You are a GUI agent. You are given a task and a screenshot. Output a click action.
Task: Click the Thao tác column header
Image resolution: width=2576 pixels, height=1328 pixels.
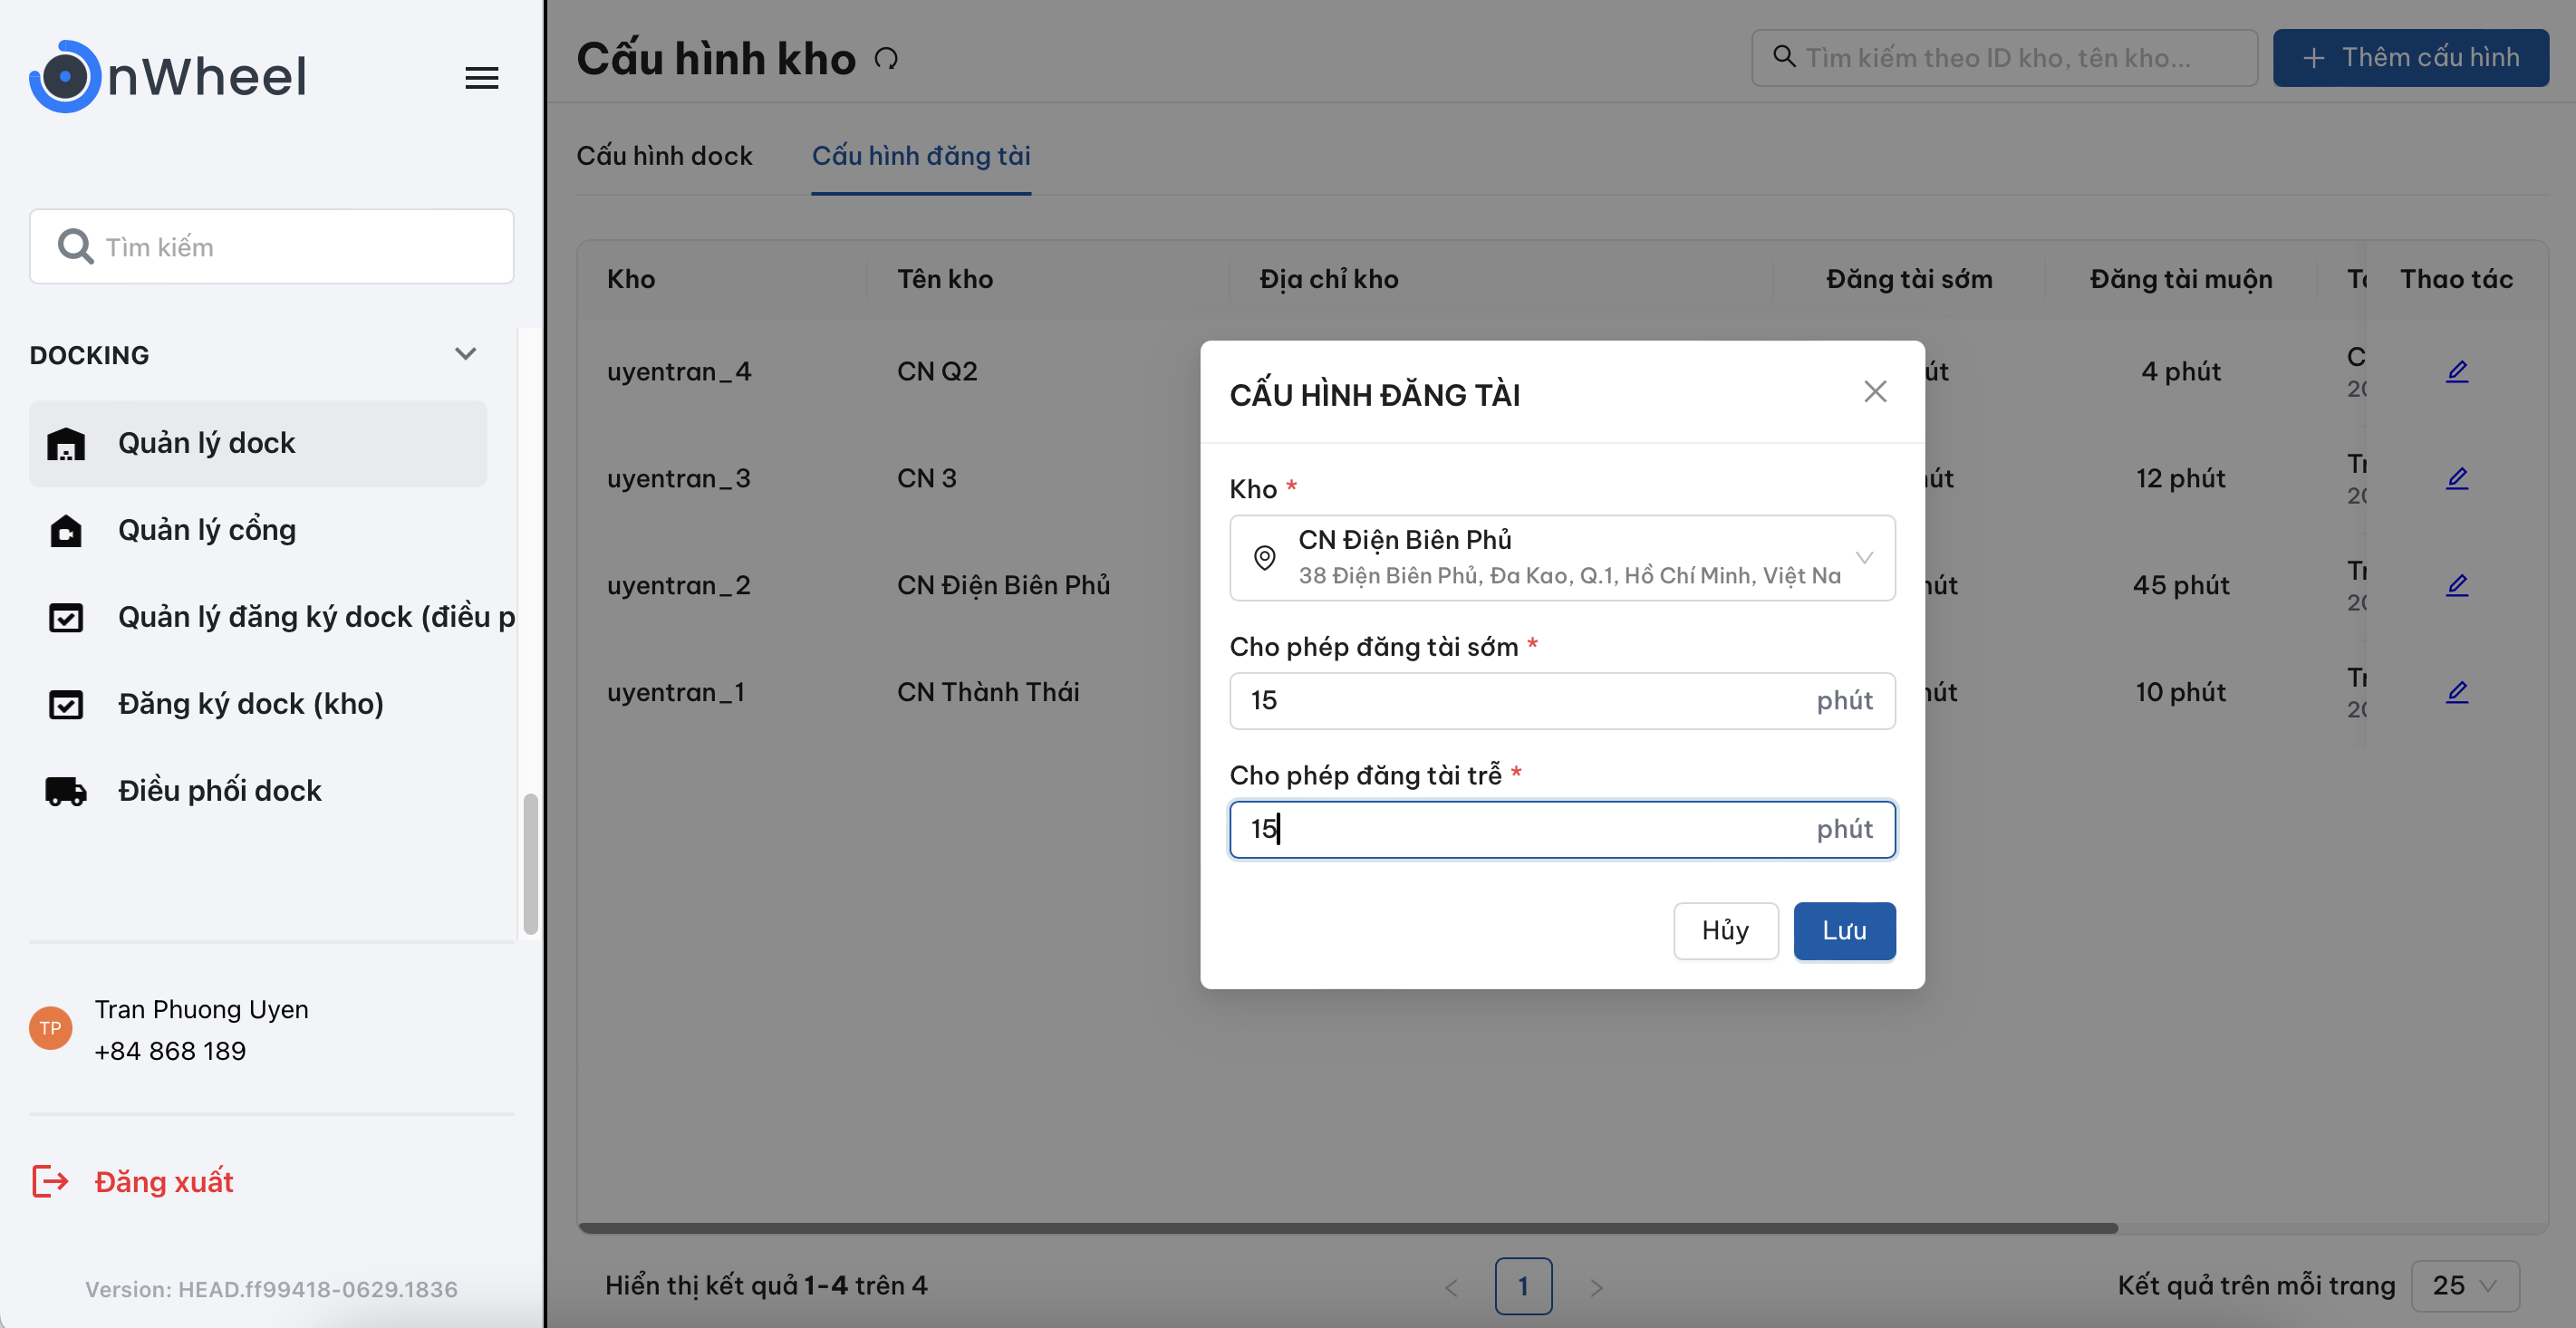tap(2456, 279)
